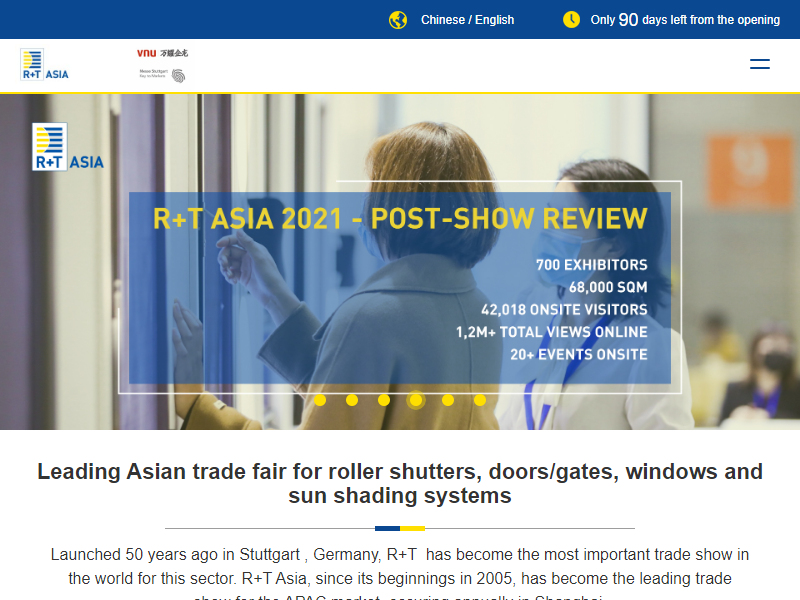800x600 pixels.
Task: Click the '90 days left' countdown text
Action: pyautogui.click(x=685, y=20)
